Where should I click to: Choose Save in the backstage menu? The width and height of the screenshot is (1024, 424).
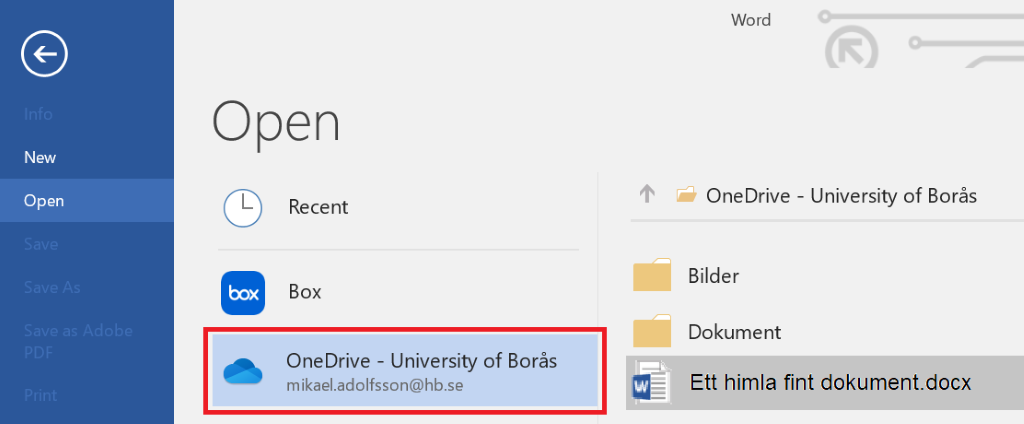[x=41, y=244]
